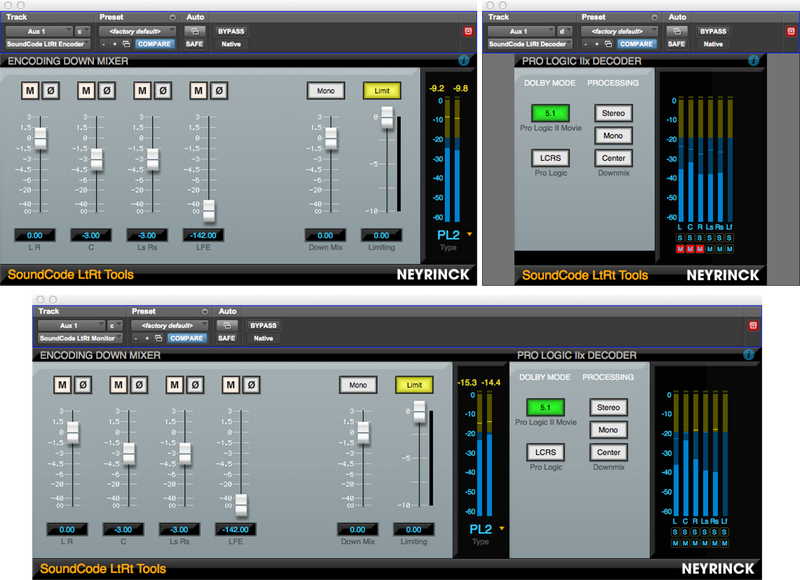800x580 pixels.
Task: Mute the Ls channel in Decoder window
Action: pyautogui.click(x=710, y=249)
